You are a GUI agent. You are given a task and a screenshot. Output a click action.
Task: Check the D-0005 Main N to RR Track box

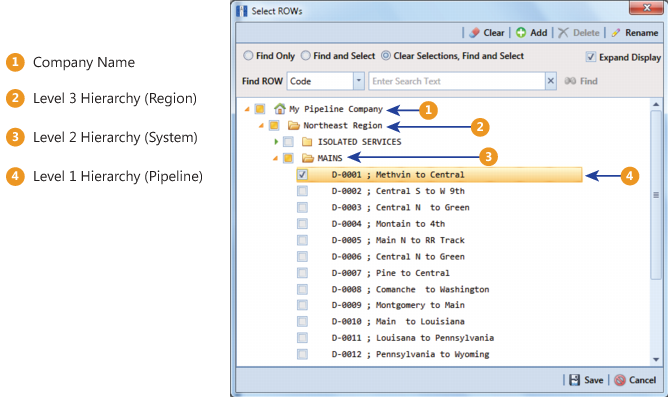tap(303, 240)
